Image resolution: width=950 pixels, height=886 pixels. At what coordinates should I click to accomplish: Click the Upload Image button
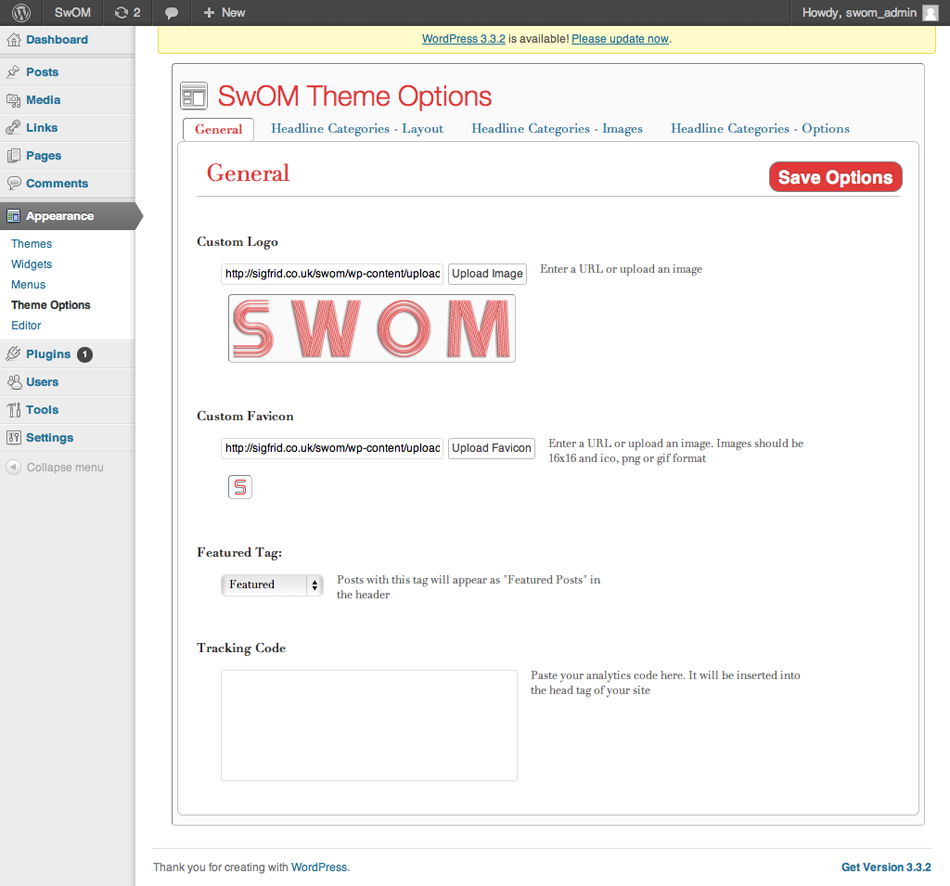point(487,274)
